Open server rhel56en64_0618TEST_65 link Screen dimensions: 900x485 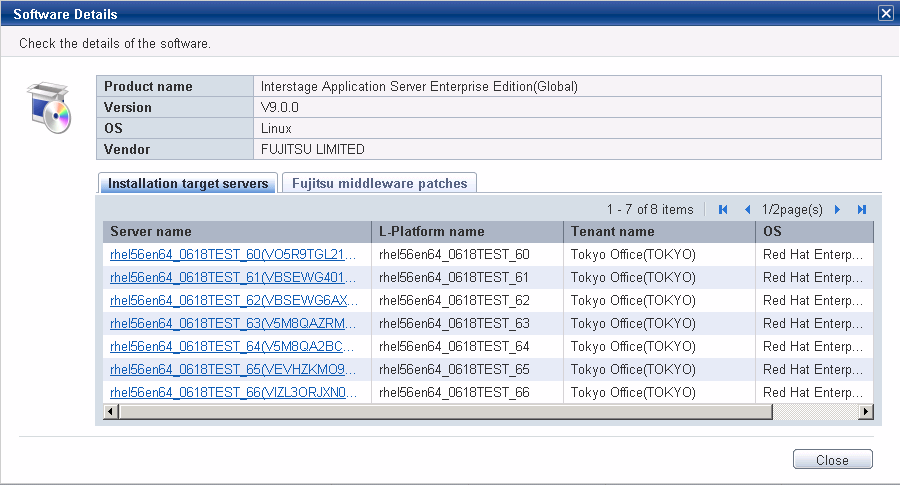[233, 369]
